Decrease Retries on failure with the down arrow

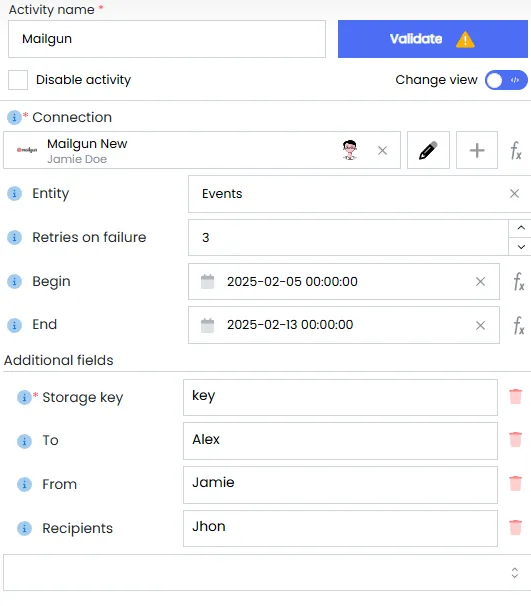click(x=521, y=247)
